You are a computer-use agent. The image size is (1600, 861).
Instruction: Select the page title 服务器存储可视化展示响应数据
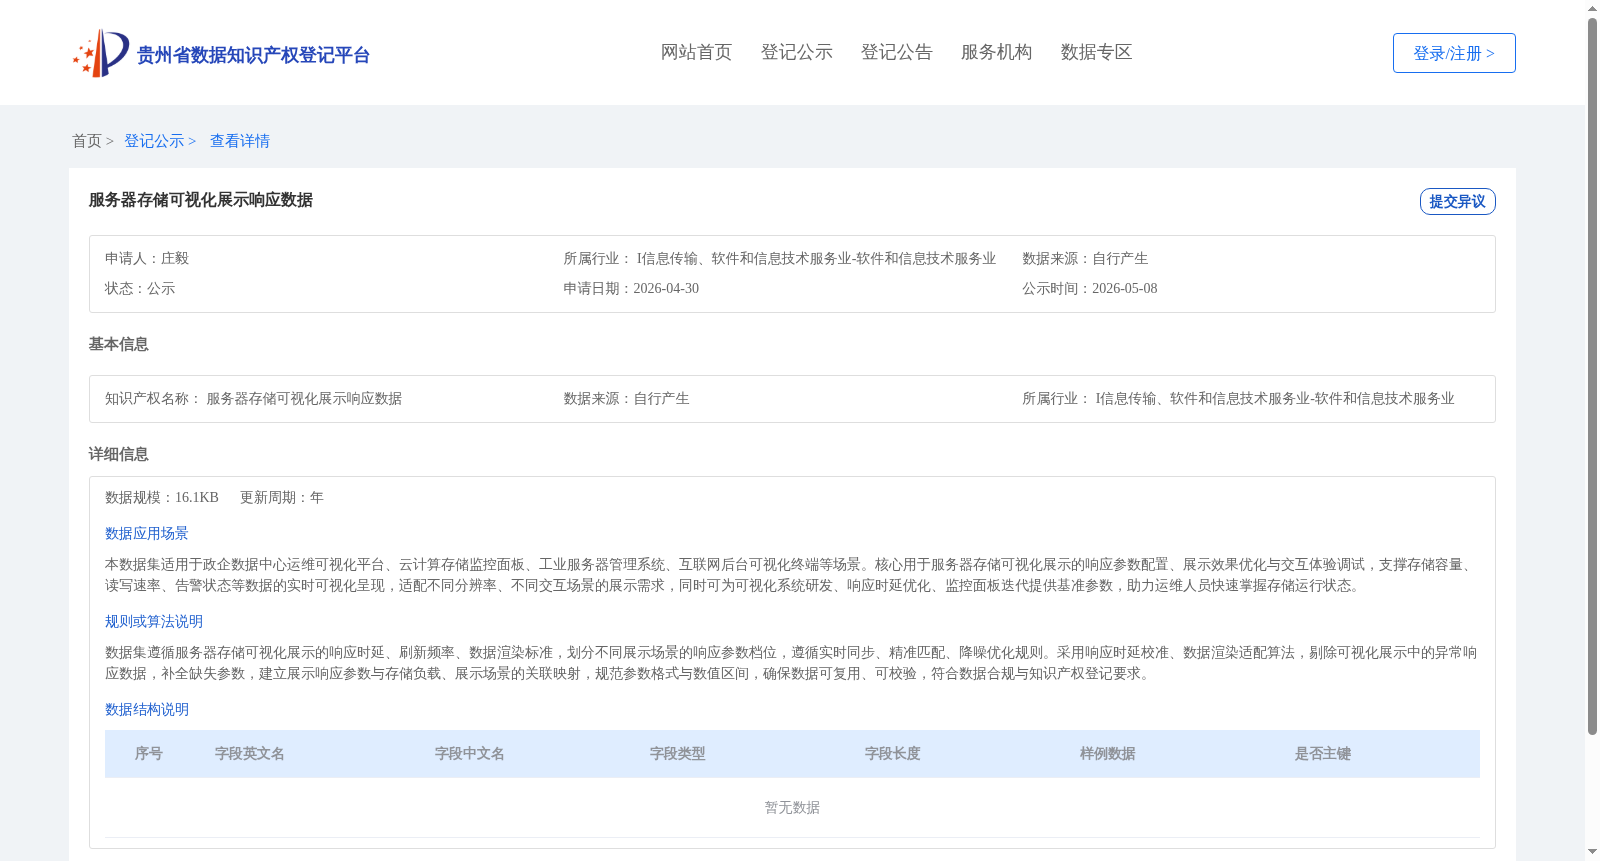[201, 200]
